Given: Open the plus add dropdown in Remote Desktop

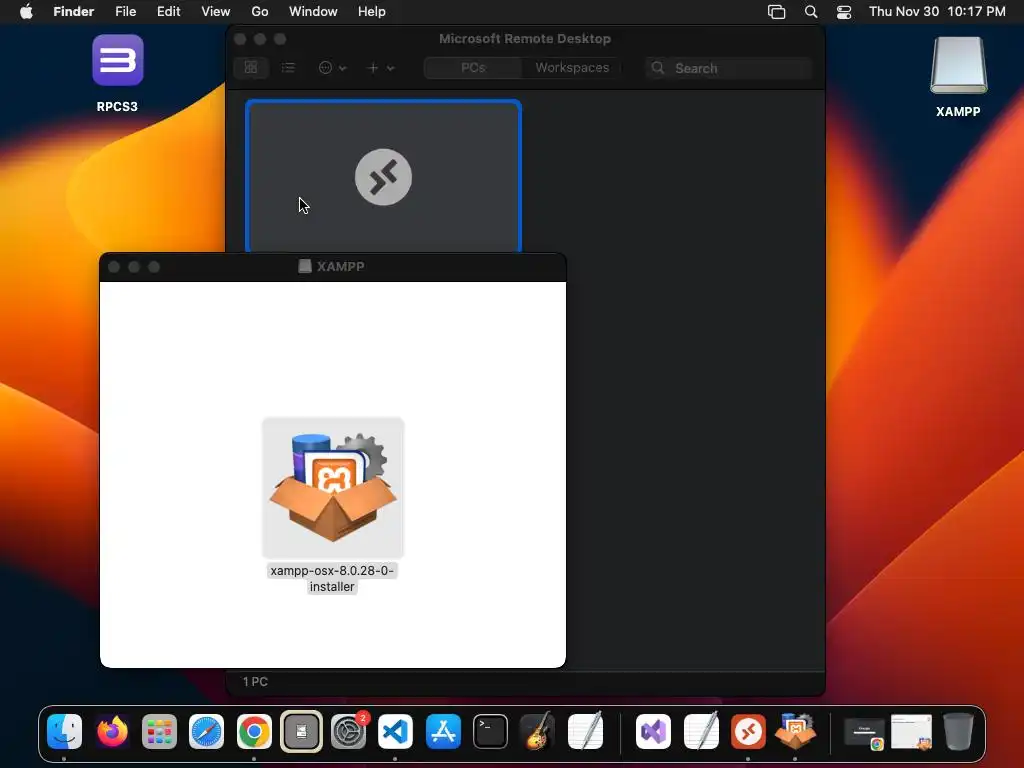Looking at the screenshot, I should coord(381,68).
